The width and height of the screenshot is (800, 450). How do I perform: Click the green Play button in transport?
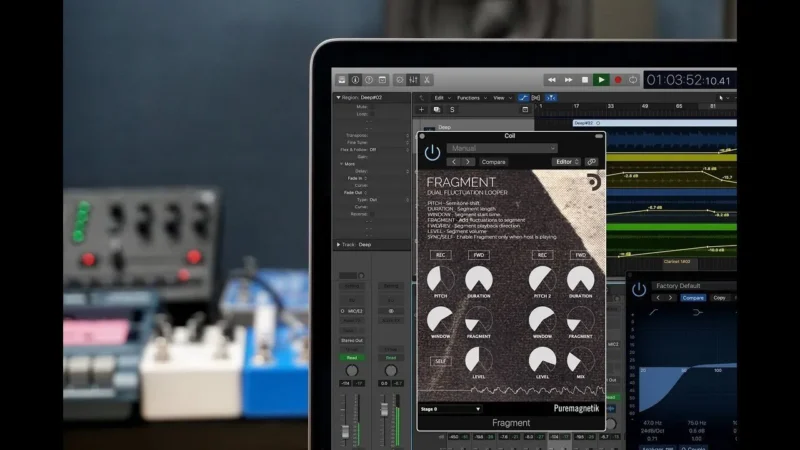(x=600, y=80)
